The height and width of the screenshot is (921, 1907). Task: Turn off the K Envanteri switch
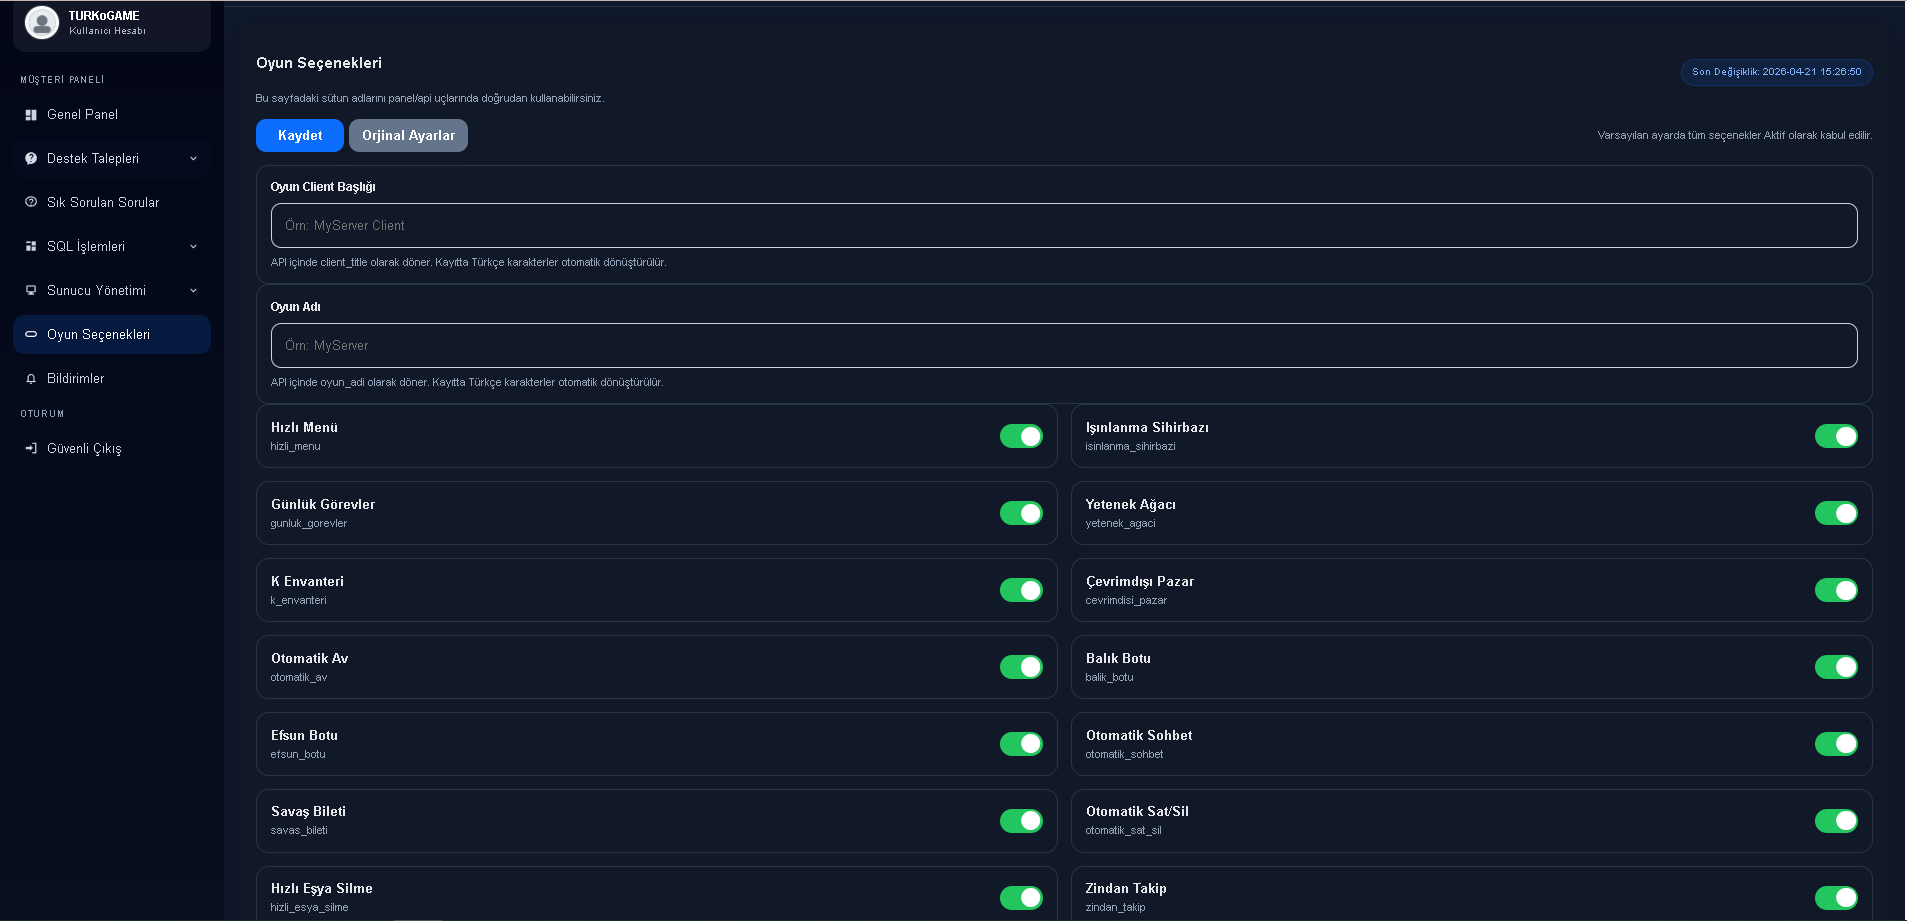[x=1021, y=590]
